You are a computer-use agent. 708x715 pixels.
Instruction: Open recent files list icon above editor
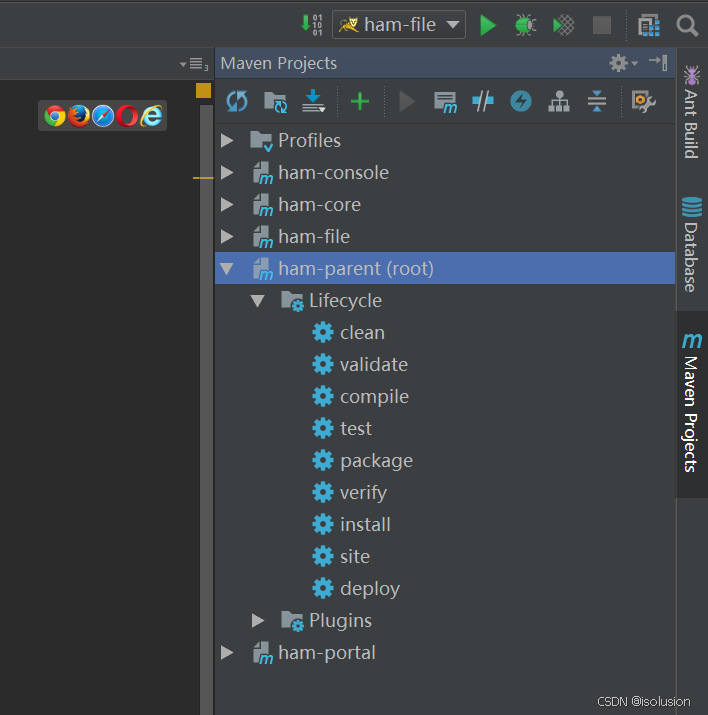pos(195,64)
